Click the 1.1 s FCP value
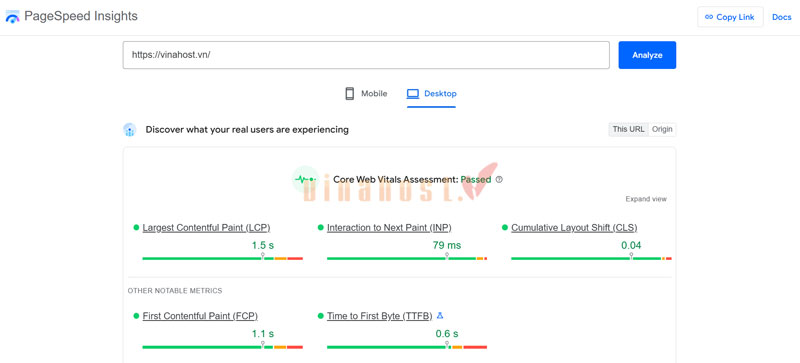 click(x=263, y=334)
